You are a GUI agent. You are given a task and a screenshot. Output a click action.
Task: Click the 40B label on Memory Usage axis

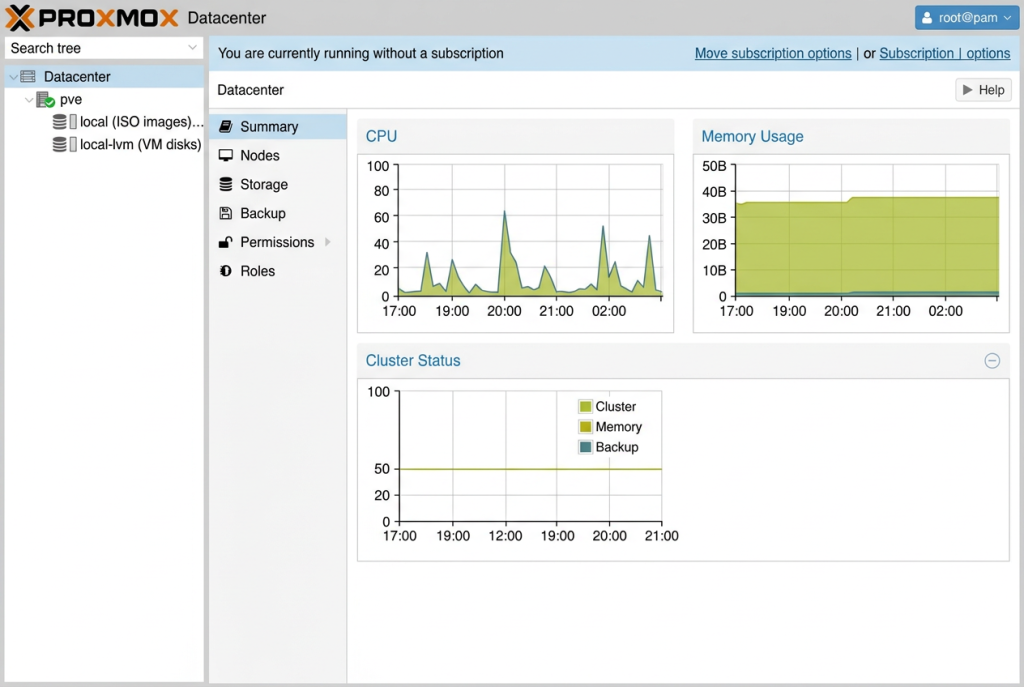click(x=714, y=191)
